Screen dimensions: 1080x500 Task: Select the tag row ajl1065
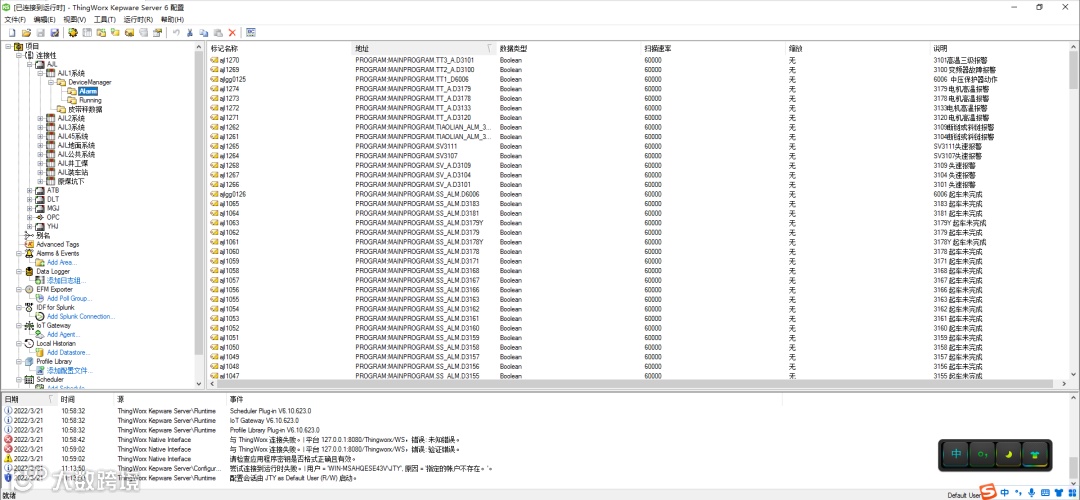point(638,204)
